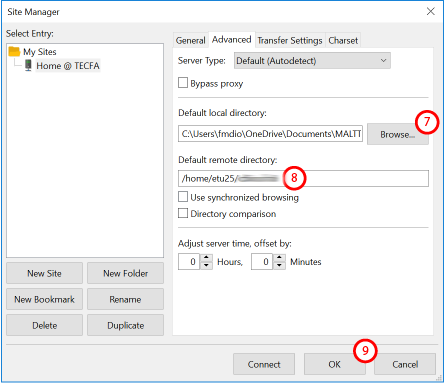
Task: Toggle Use synchronized browsing checkbox
Action: 183,197
